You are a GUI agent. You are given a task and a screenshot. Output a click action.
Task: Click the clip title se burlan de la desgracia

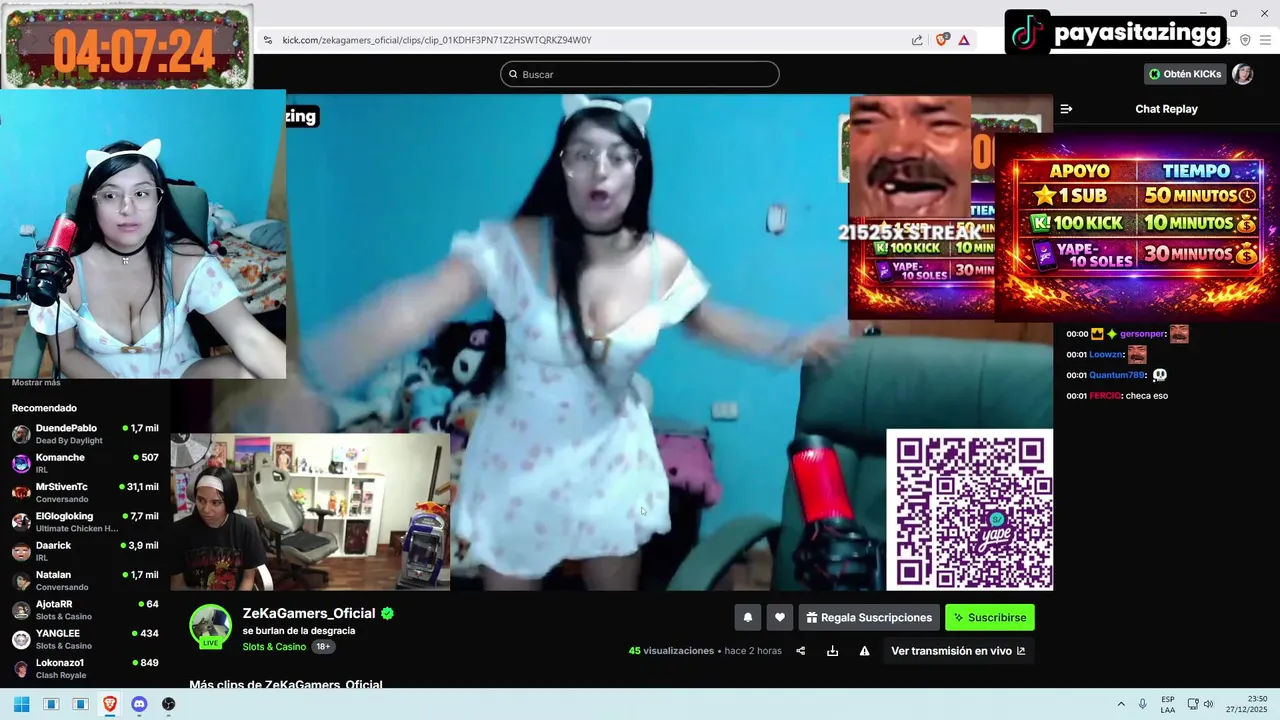pyautogui.click(x=299, y=631)
